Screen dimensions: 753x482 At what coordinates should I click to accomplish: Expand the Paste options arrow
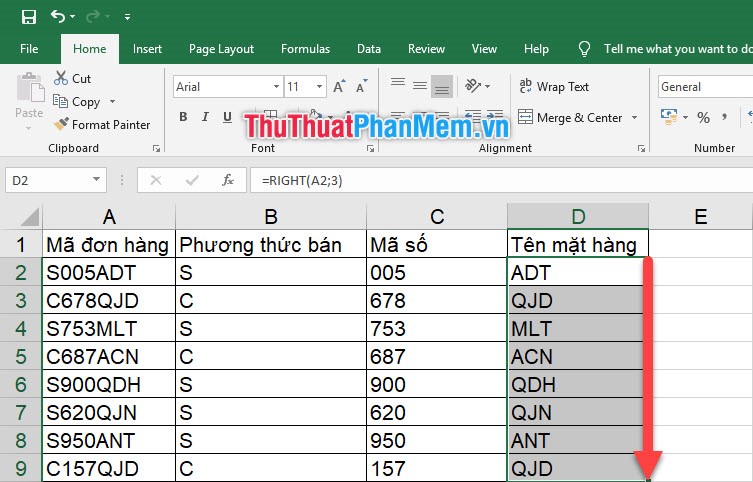click(x=29, y=128)
